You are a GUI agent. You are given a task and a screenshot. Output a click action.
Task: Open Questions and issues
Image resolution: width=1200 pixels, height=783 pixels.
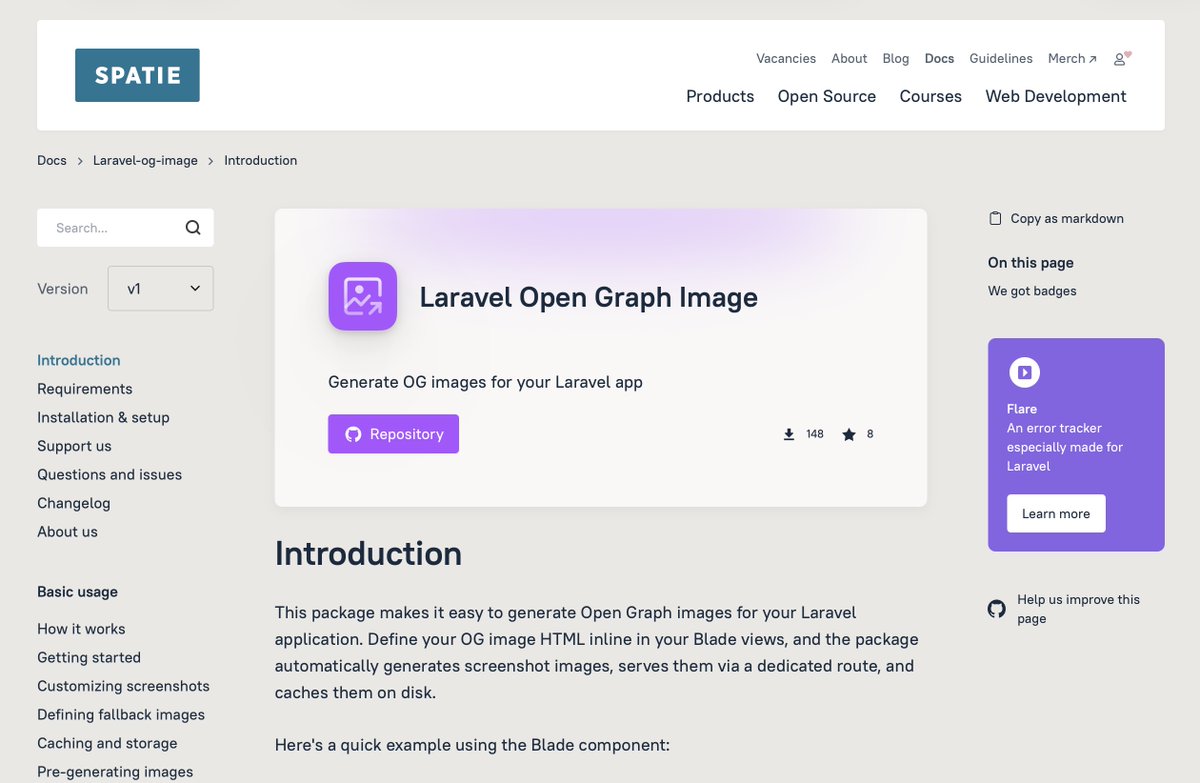(x=110, y=475)
